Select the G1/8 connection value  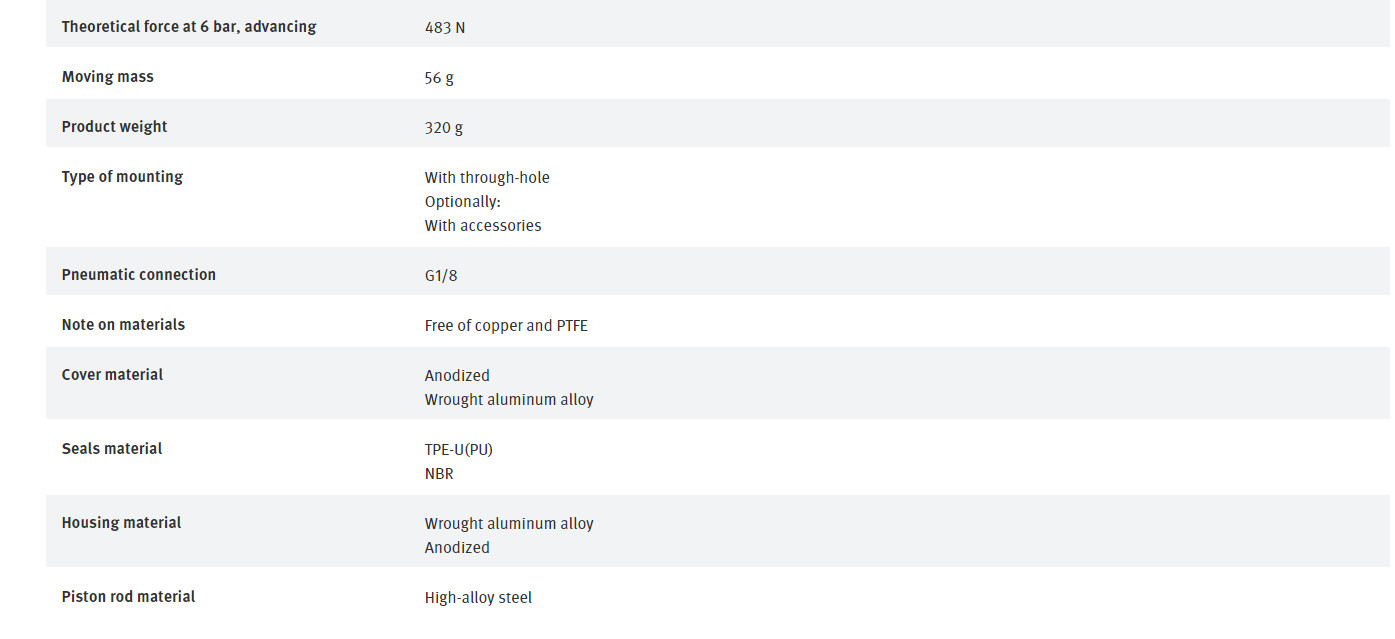coord(441,276)
